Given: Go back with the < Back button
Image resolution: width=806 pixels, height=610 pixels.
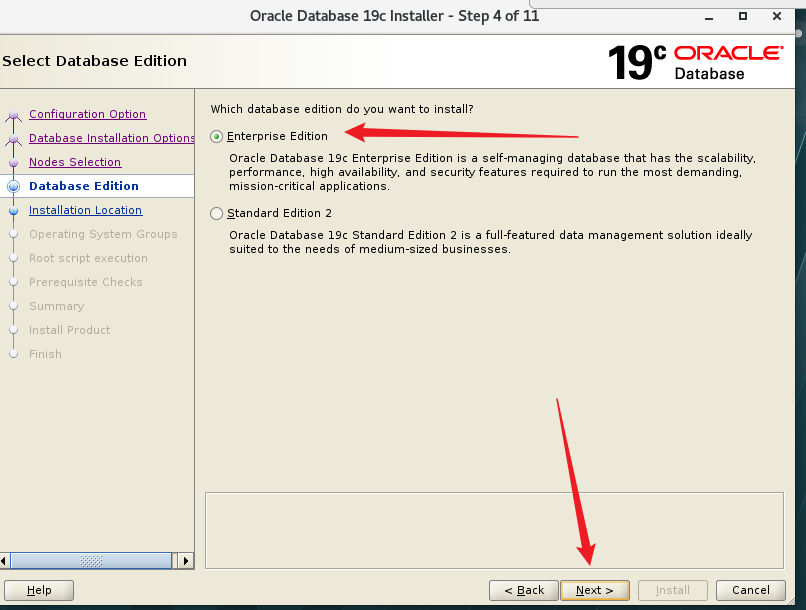Looking at the screenshot, I should pos(524,590).
